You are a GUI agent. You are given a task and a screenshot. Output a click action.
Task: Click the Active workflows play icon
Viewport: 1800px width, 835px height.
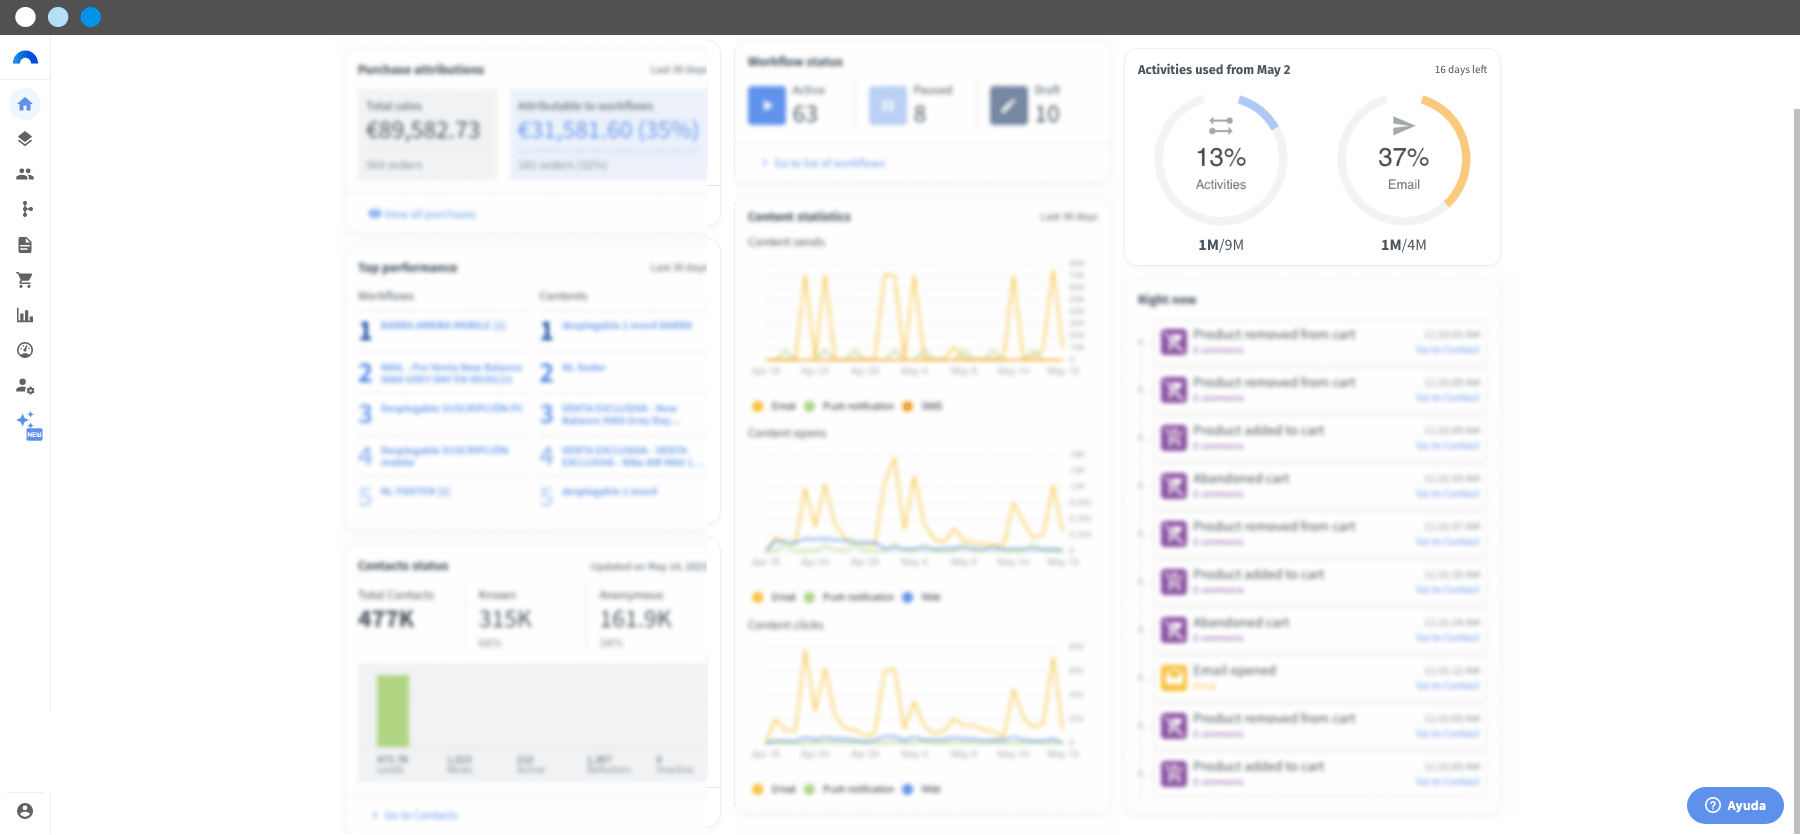tap(767, 105)
